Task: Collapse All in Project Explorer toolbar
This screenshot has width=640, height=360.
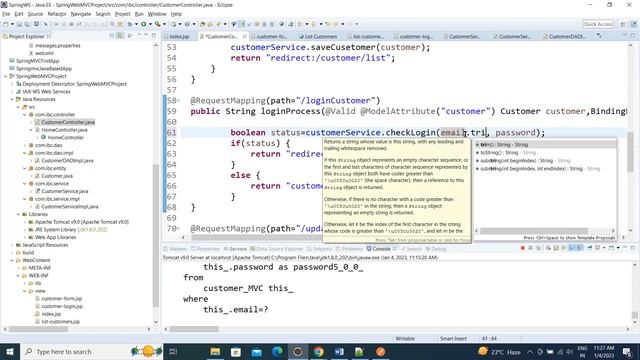Action: (x=112, y=36)
